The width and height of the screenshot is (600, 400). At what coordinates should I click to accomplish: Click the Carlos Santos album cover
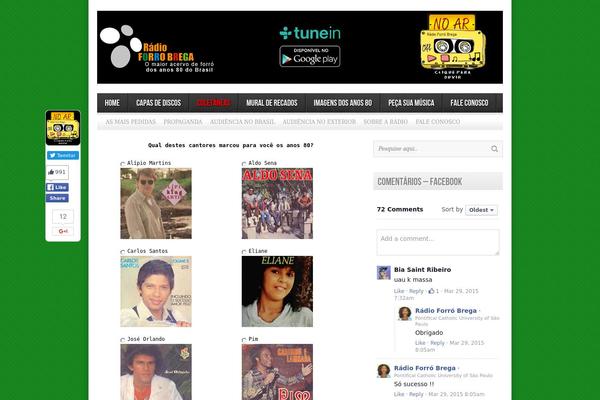point(156,291)
